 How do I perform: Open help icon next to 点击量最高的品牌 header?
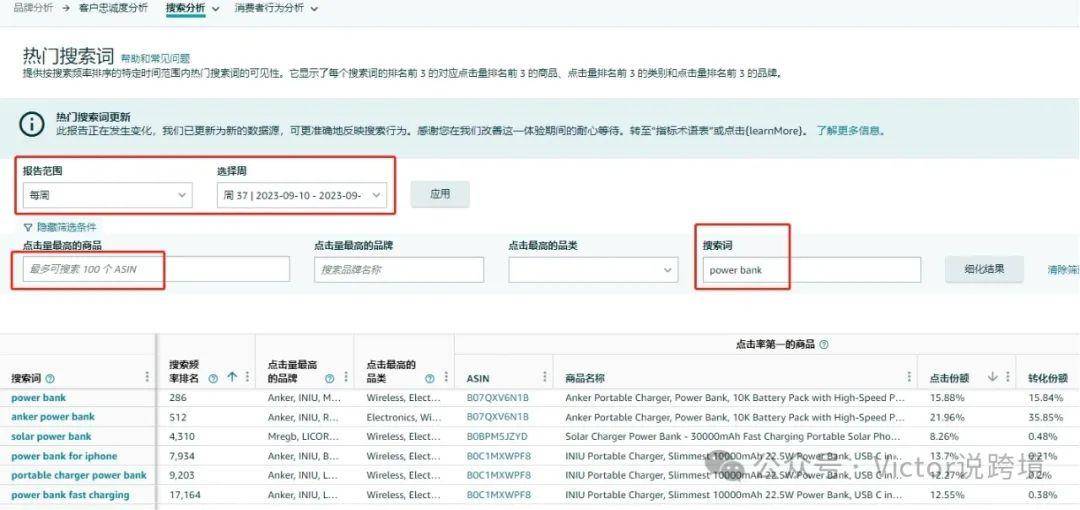tap(329, 378)
